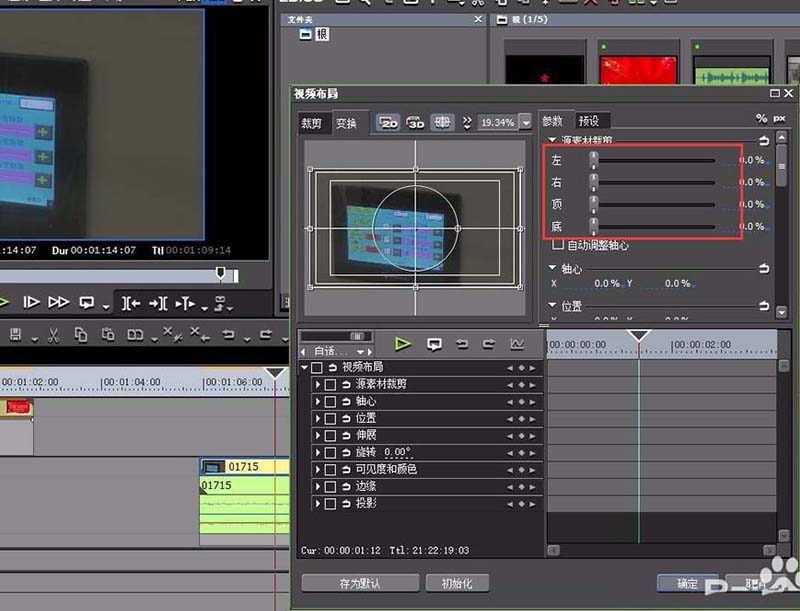Viewport: 800px width, 611px height.
Task: Redo in the keyframe panel toolbar
Action: (x=489, y=344)
